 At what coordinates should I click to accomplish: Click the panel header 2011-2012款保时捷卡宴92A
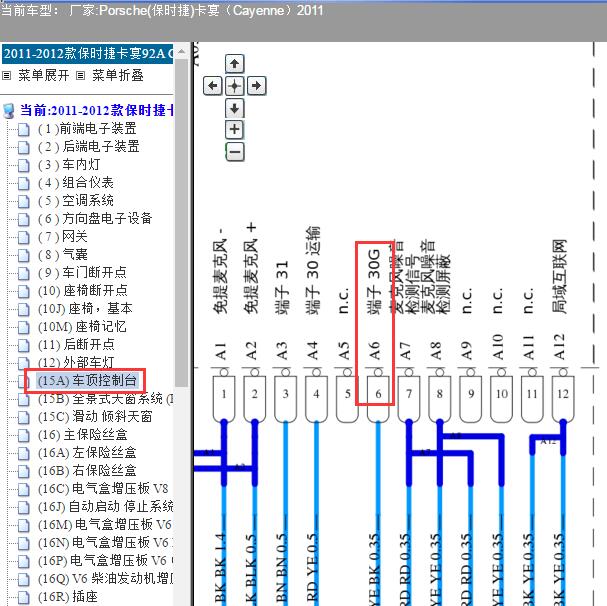point(87,53)
